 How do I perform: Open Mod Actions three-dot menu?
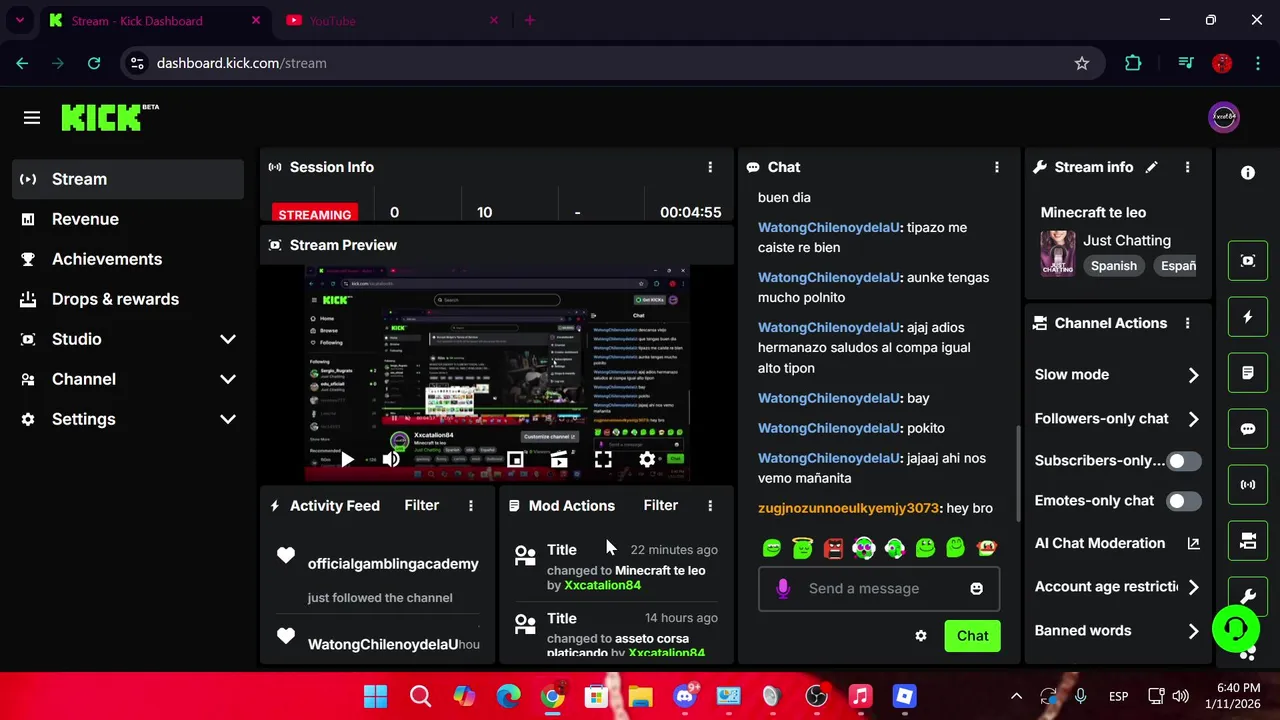click(710, 506)
